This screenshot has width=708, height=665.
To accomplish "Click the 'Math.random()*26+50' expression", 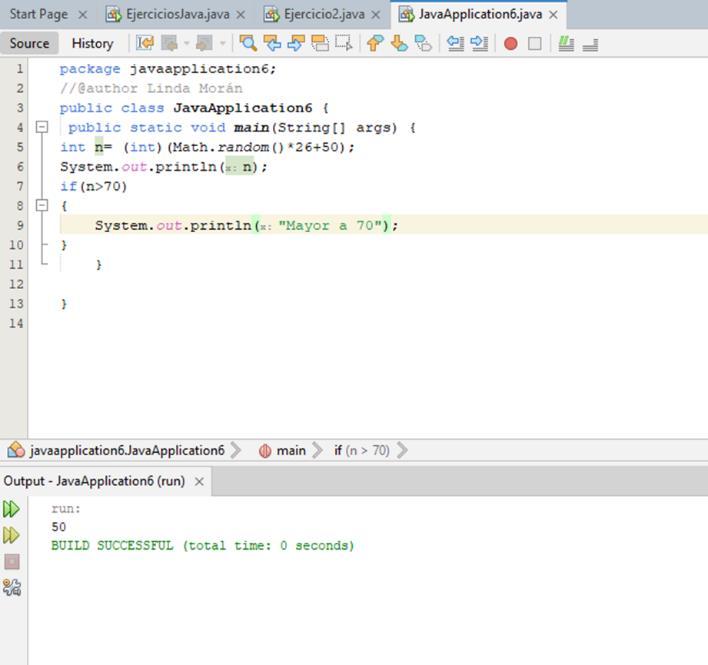I will 256,147.
